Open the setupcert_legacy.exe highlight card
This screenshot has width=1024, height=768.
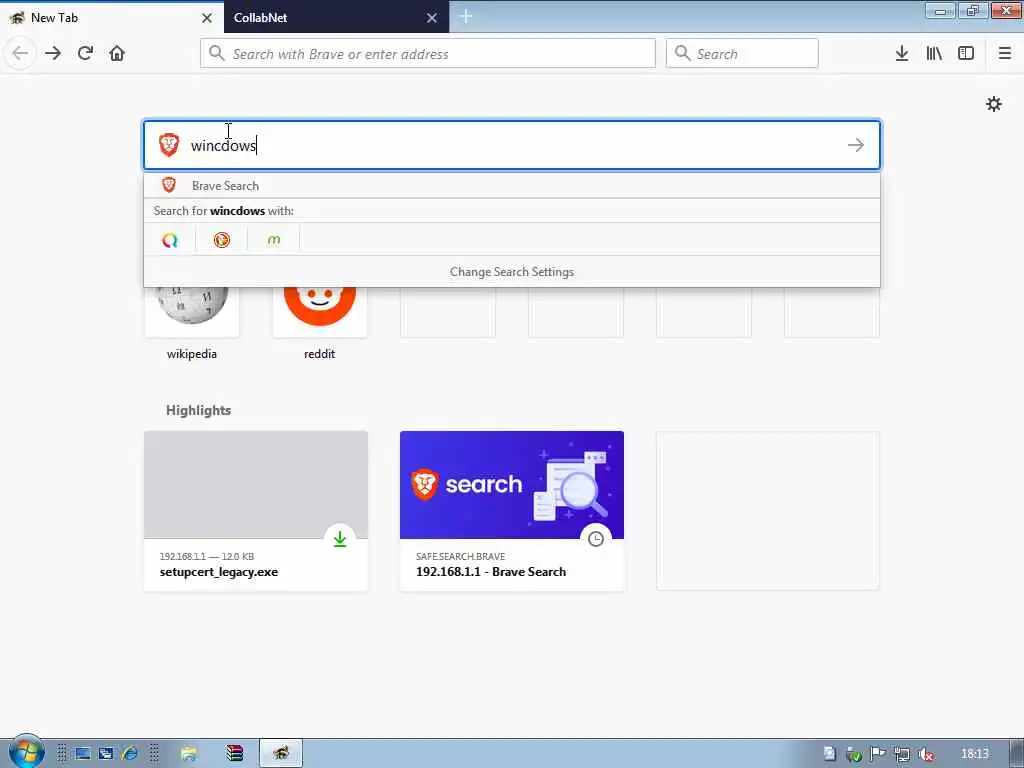point(256,511)
